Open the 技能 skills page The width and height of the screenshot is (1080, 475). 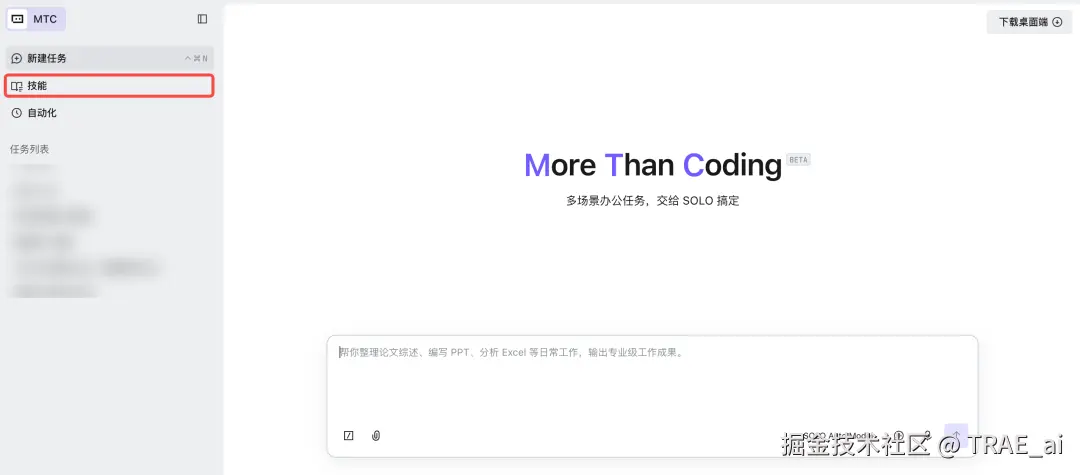pos(110,86)
